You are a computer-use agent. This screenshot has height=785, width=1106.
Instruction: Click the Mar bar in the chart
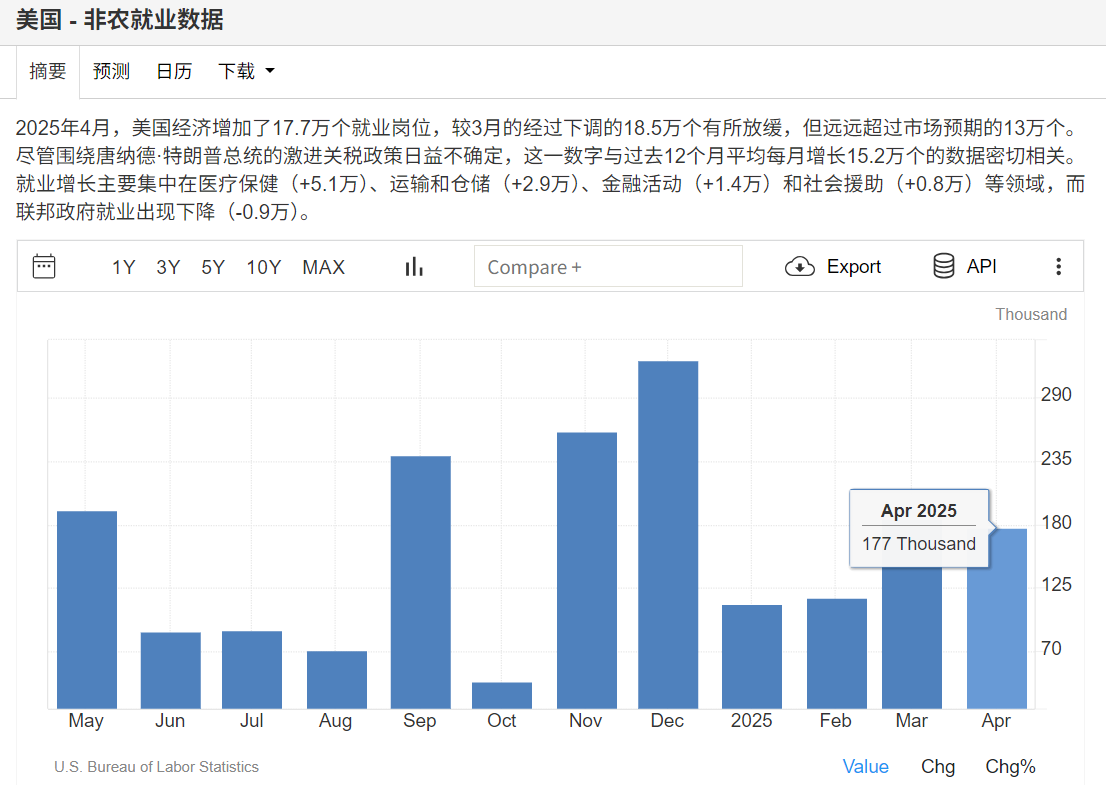pyautogui.click(x=912, y=638)
